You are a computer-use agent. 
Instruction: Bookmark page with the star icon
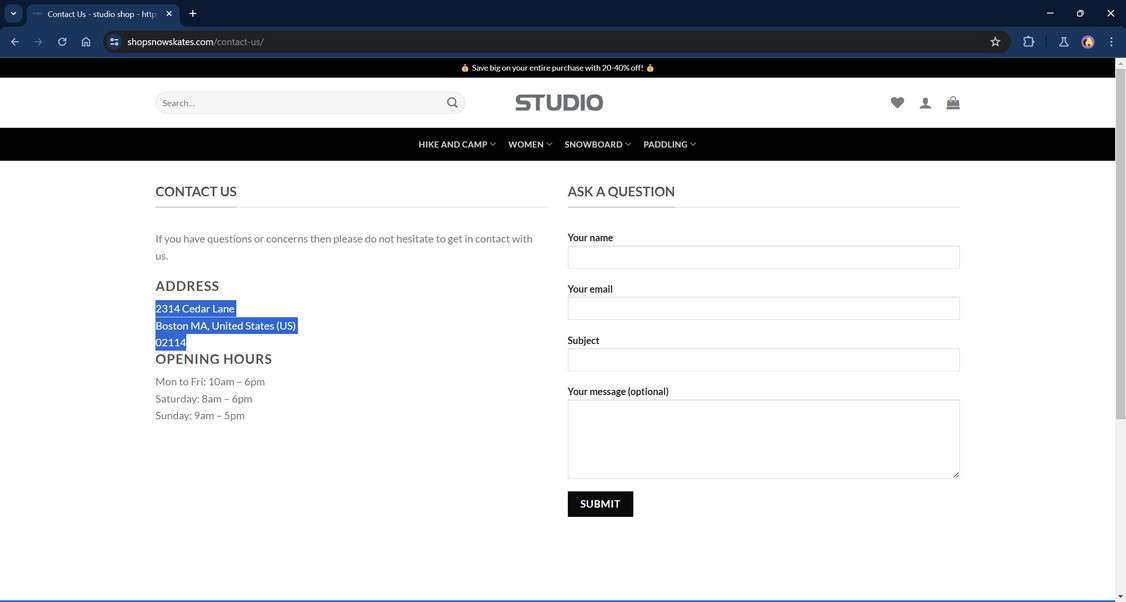tap(995, 42)
